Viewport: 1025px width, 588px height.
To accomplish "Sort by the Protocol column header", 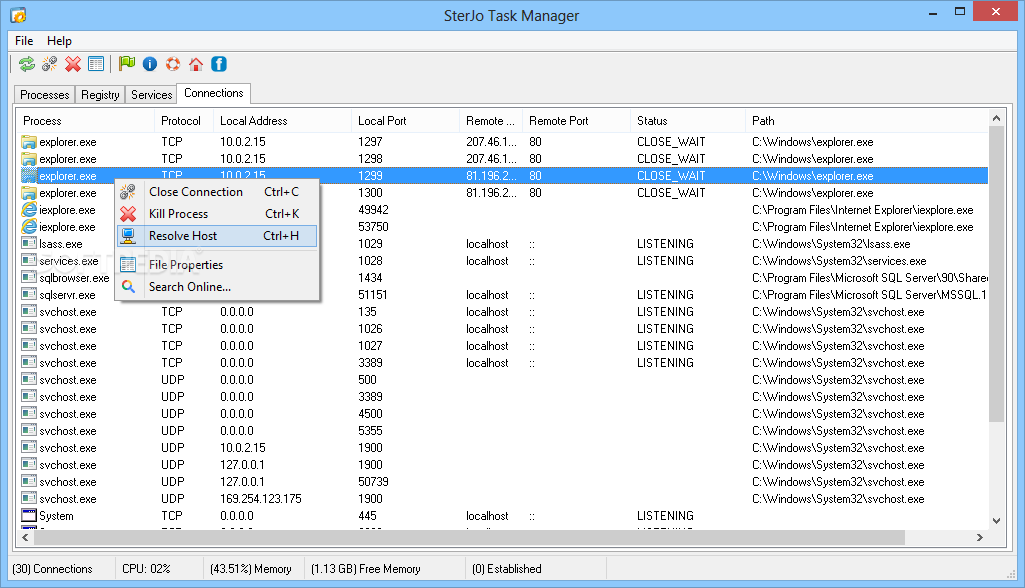I will [x=184, y=121].
